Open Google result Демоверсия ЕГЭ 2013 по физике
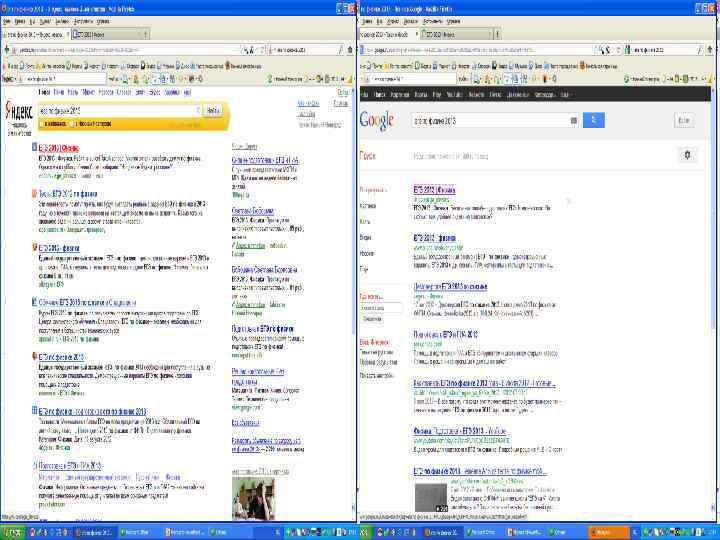The image size is (720, 540). [x=450, y=287]
